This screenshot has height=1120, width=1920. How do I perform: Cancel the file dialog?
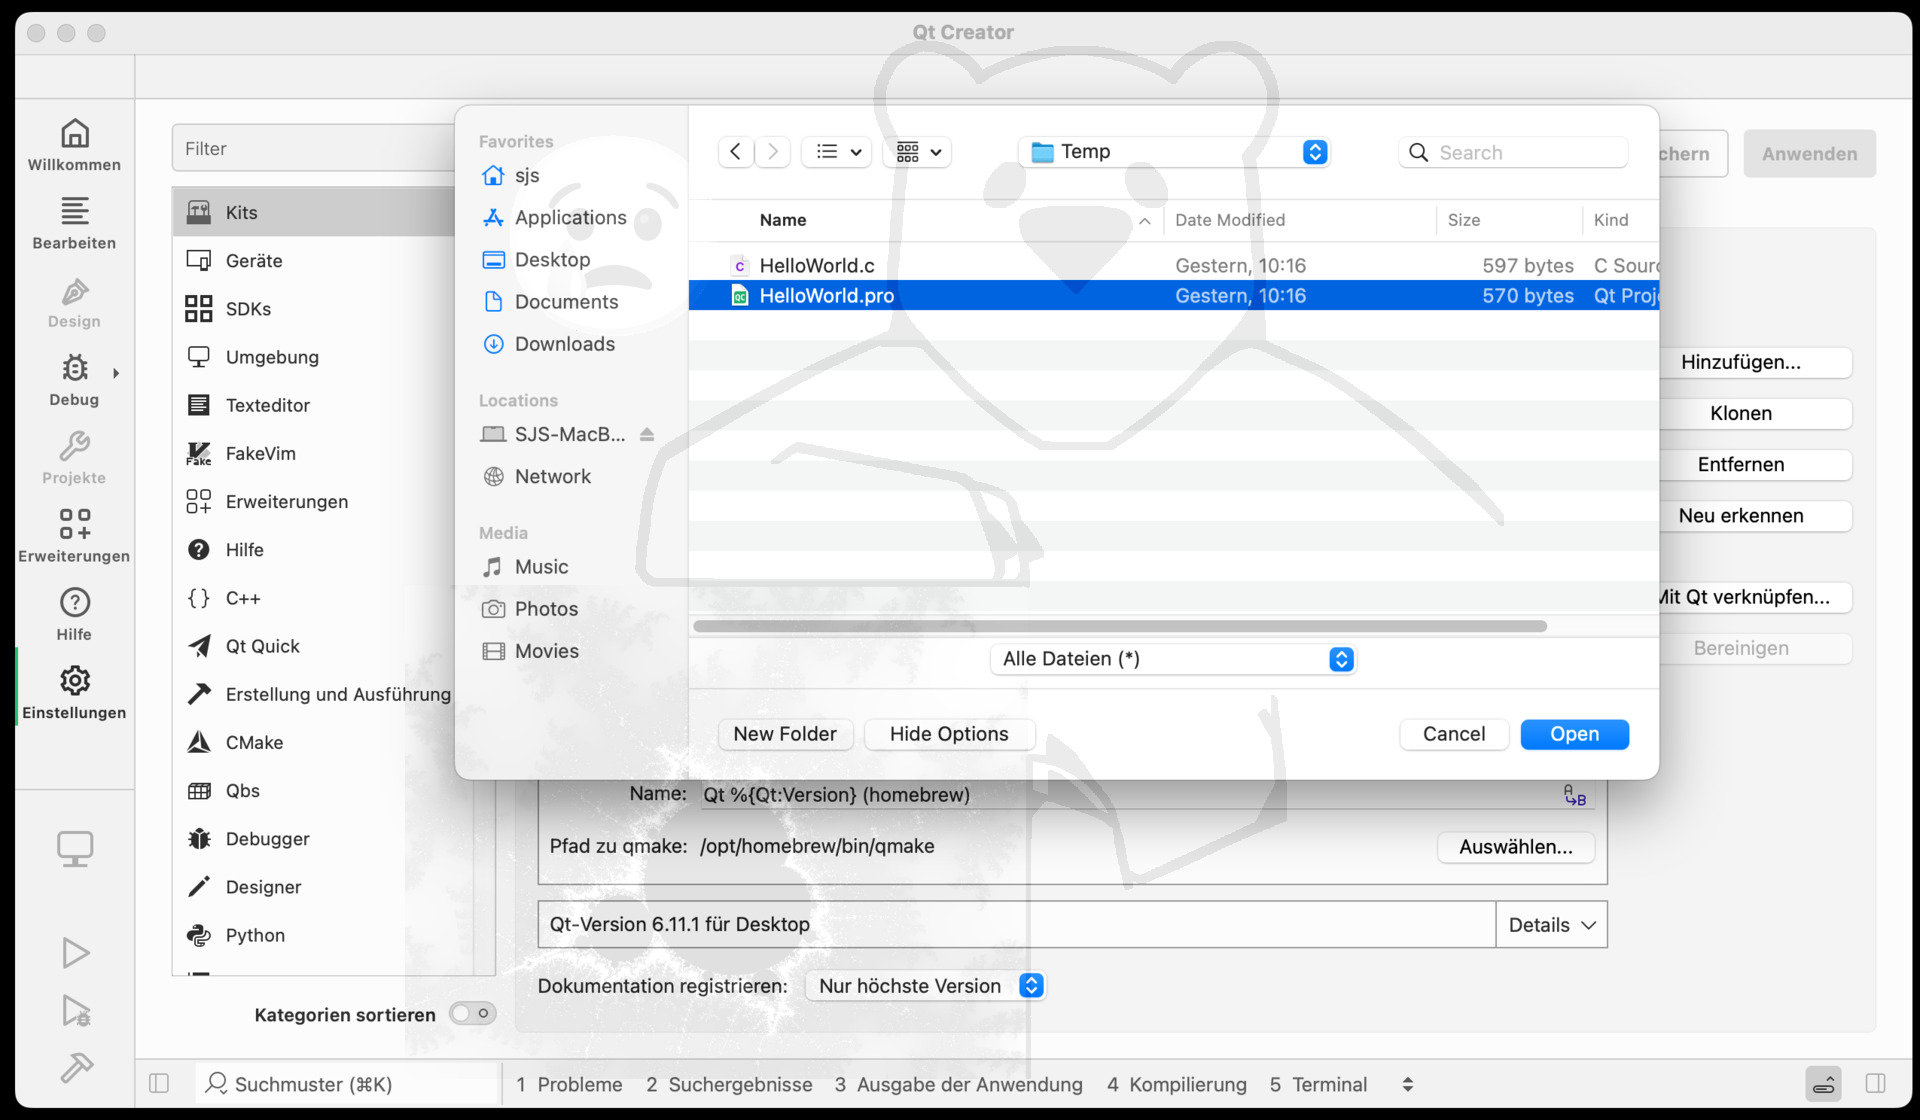(1454, 734)
